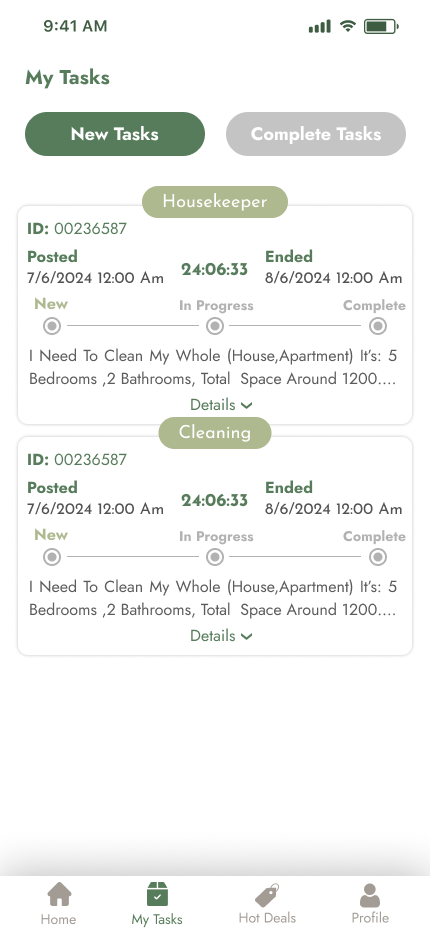This screenshot has width=430, height=932.
Task: Tap the Cleaning category label
Action: 215,432
